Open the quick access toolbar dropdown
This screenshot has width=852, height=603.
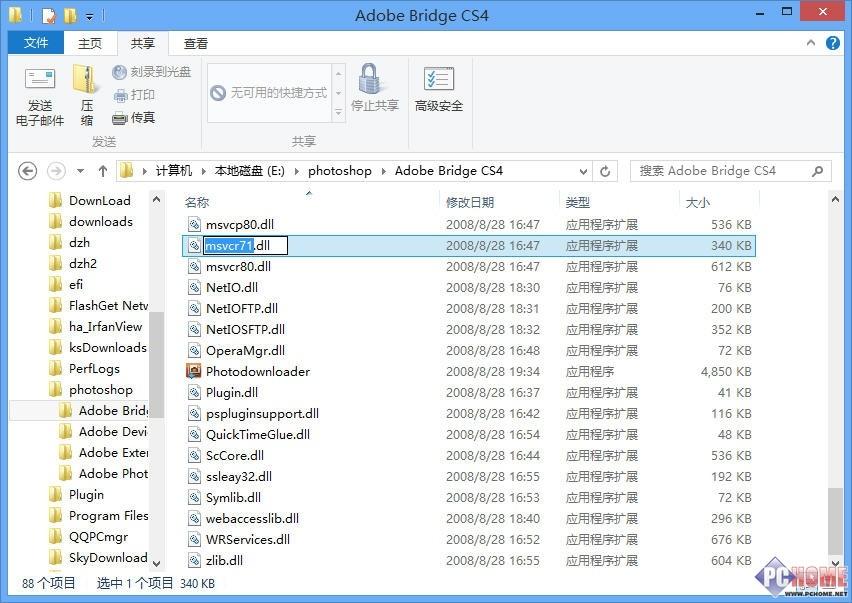90,16
